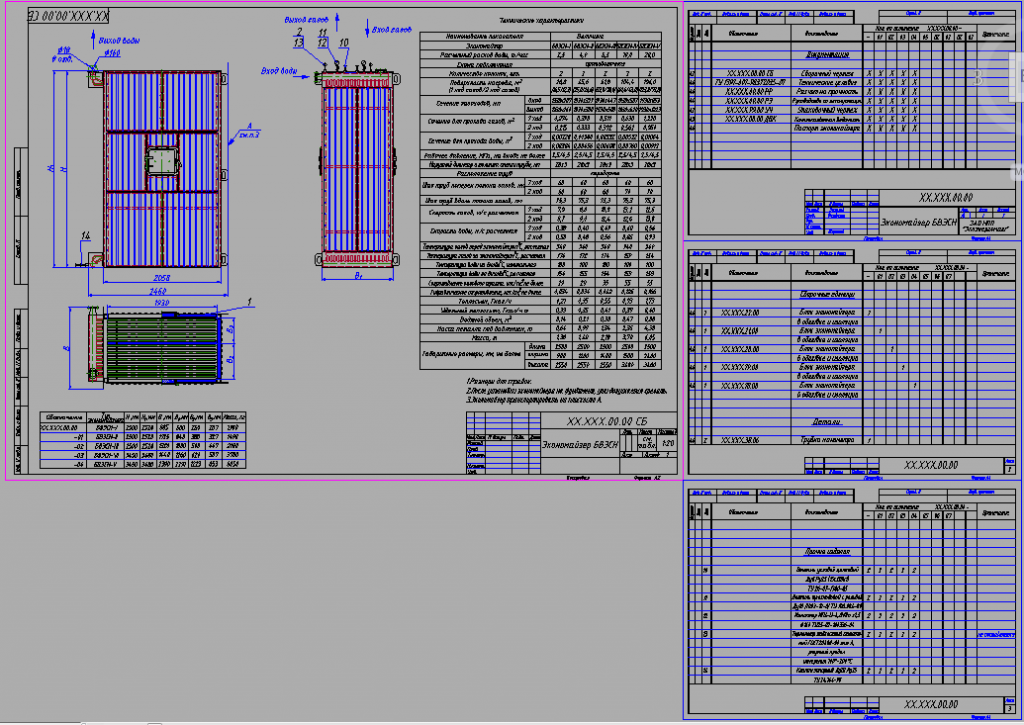Click the 1:20 scale value
The width and height of the screenshot is (1024, 725).
667,443
